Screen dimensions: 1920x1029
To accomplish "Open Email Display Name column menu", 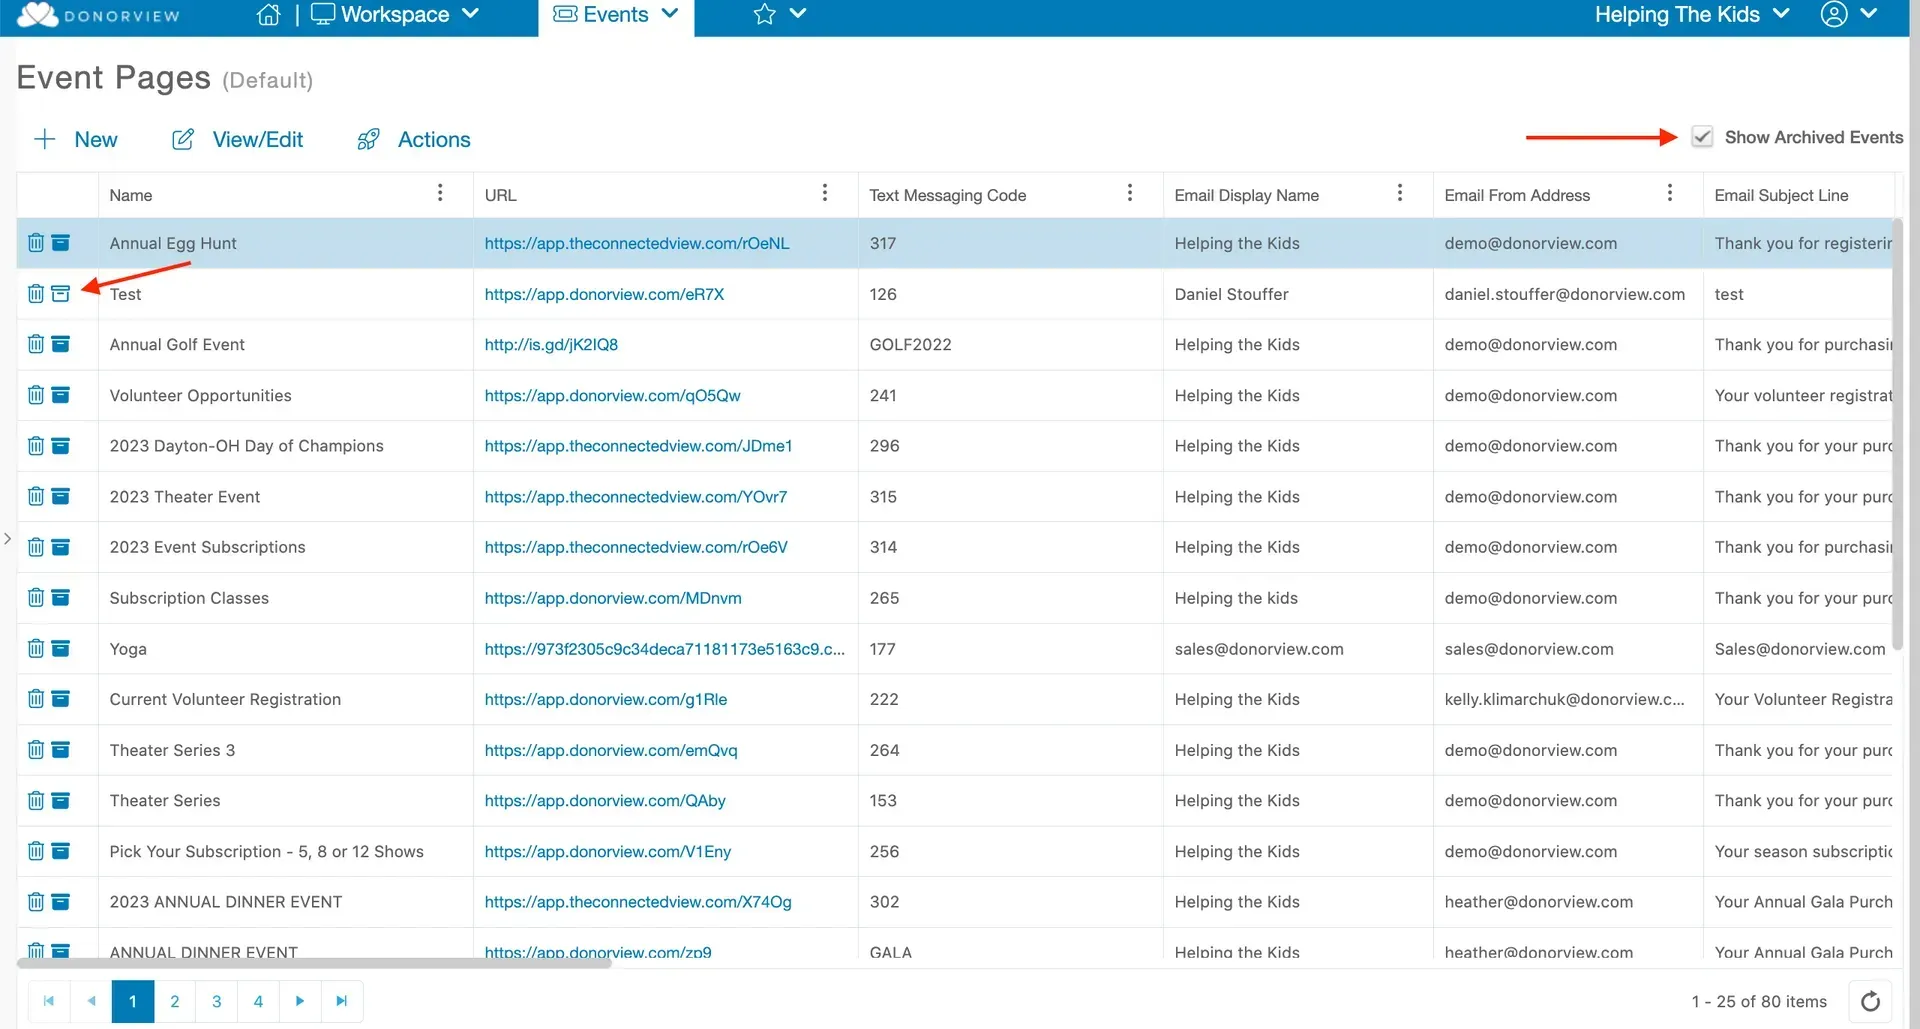I will pos(1400,193).
